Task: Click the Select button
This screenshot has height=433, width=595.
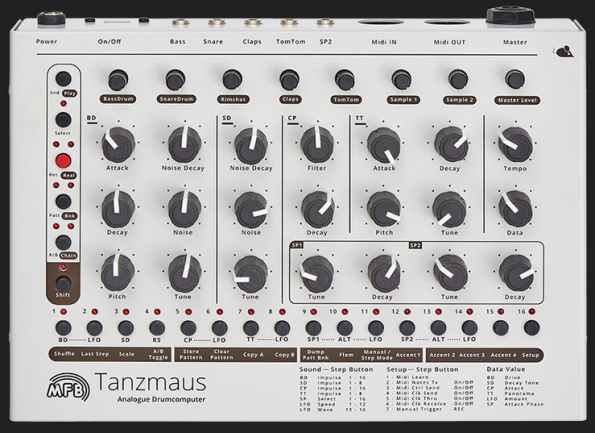Action: pos(63,120)
